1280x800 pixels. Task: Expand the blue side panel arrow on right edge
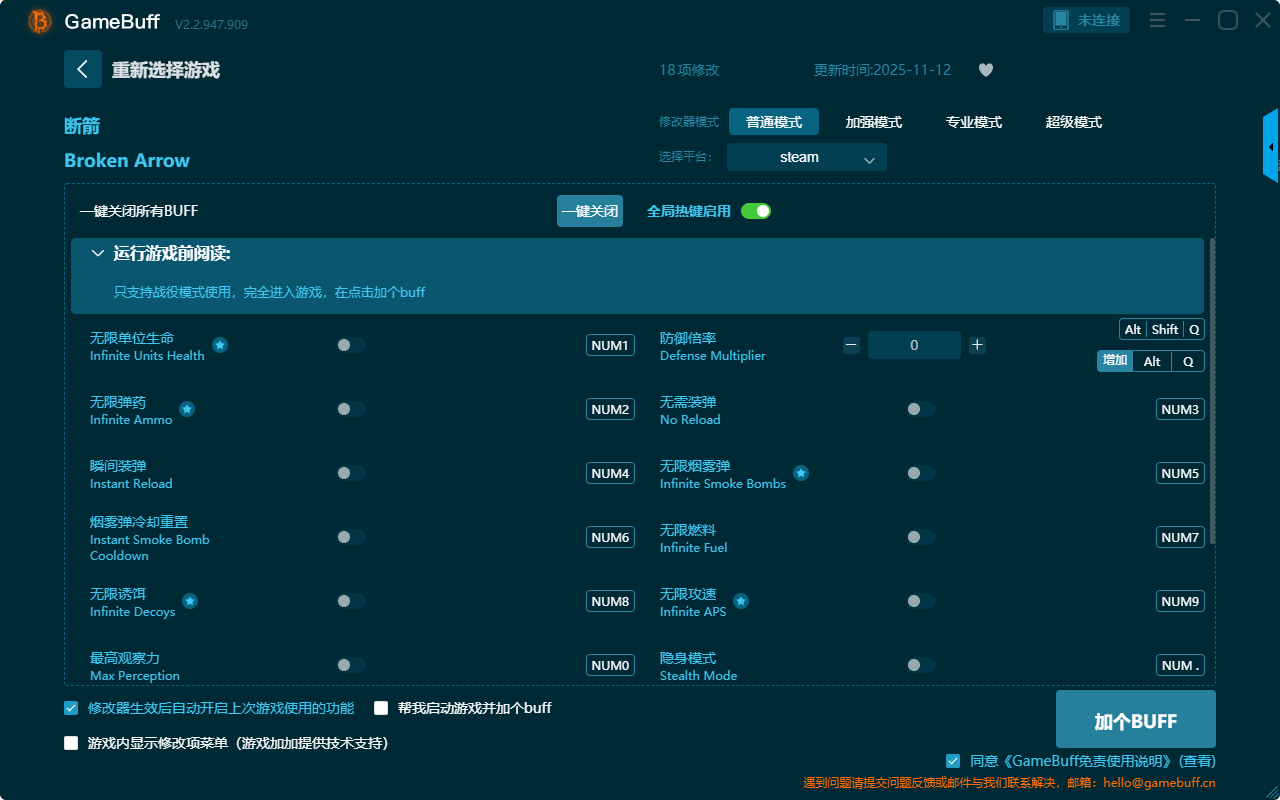coord(1271,147)
